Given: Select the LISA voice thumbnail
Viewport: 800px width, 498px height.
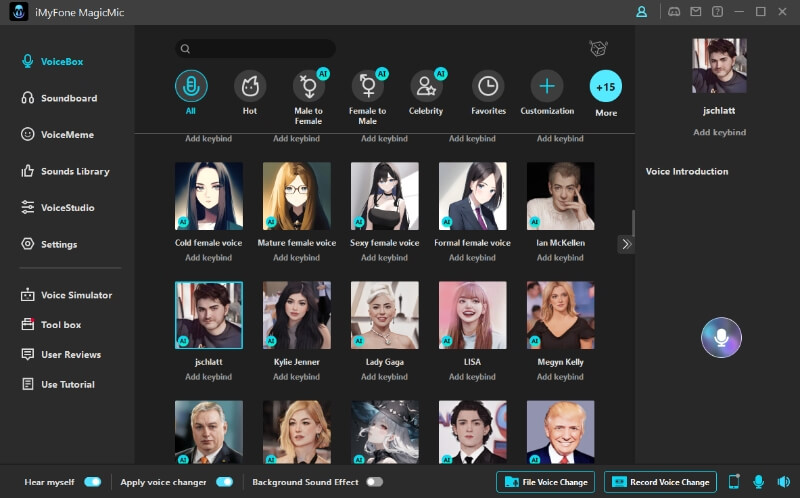Looking at the screenshot, I should 472,315.
